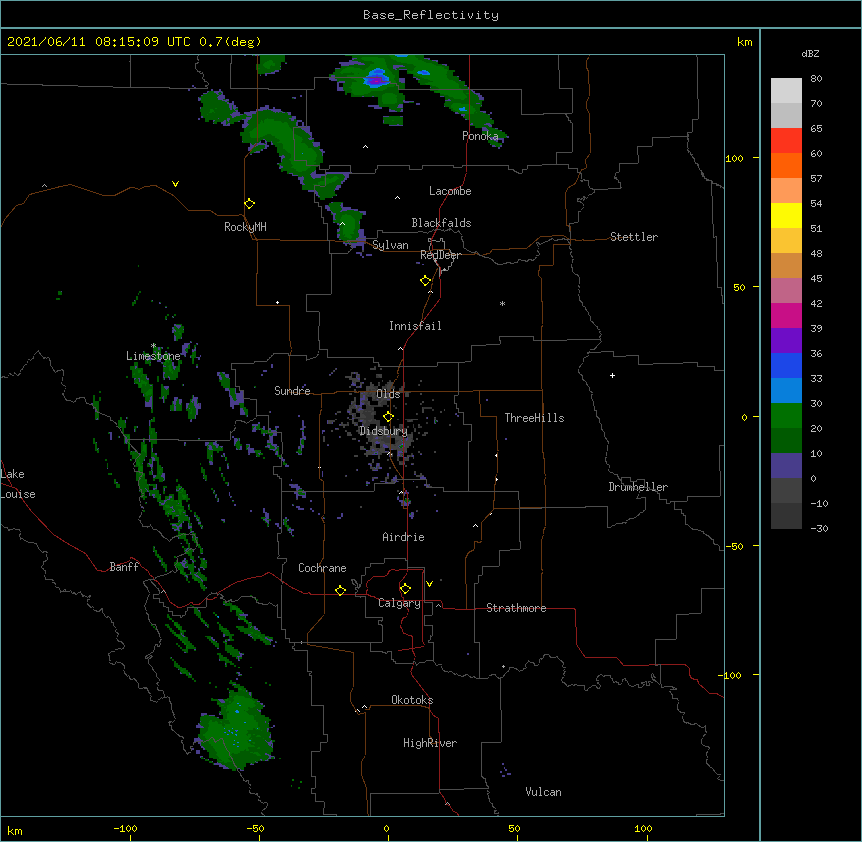
Task: Click the HighRiver label
Action: click(430, 743)
